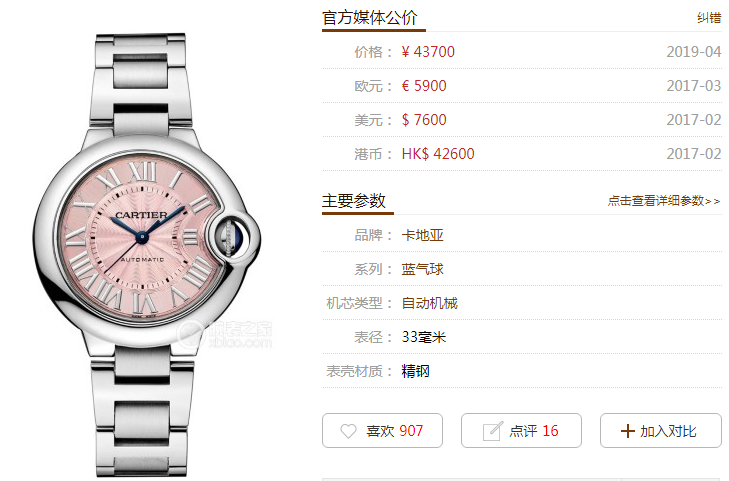Open 点击查看详细参数 detailed specs link
The height and width of the screenshot is (481, 729).
[x=664, y=201]
